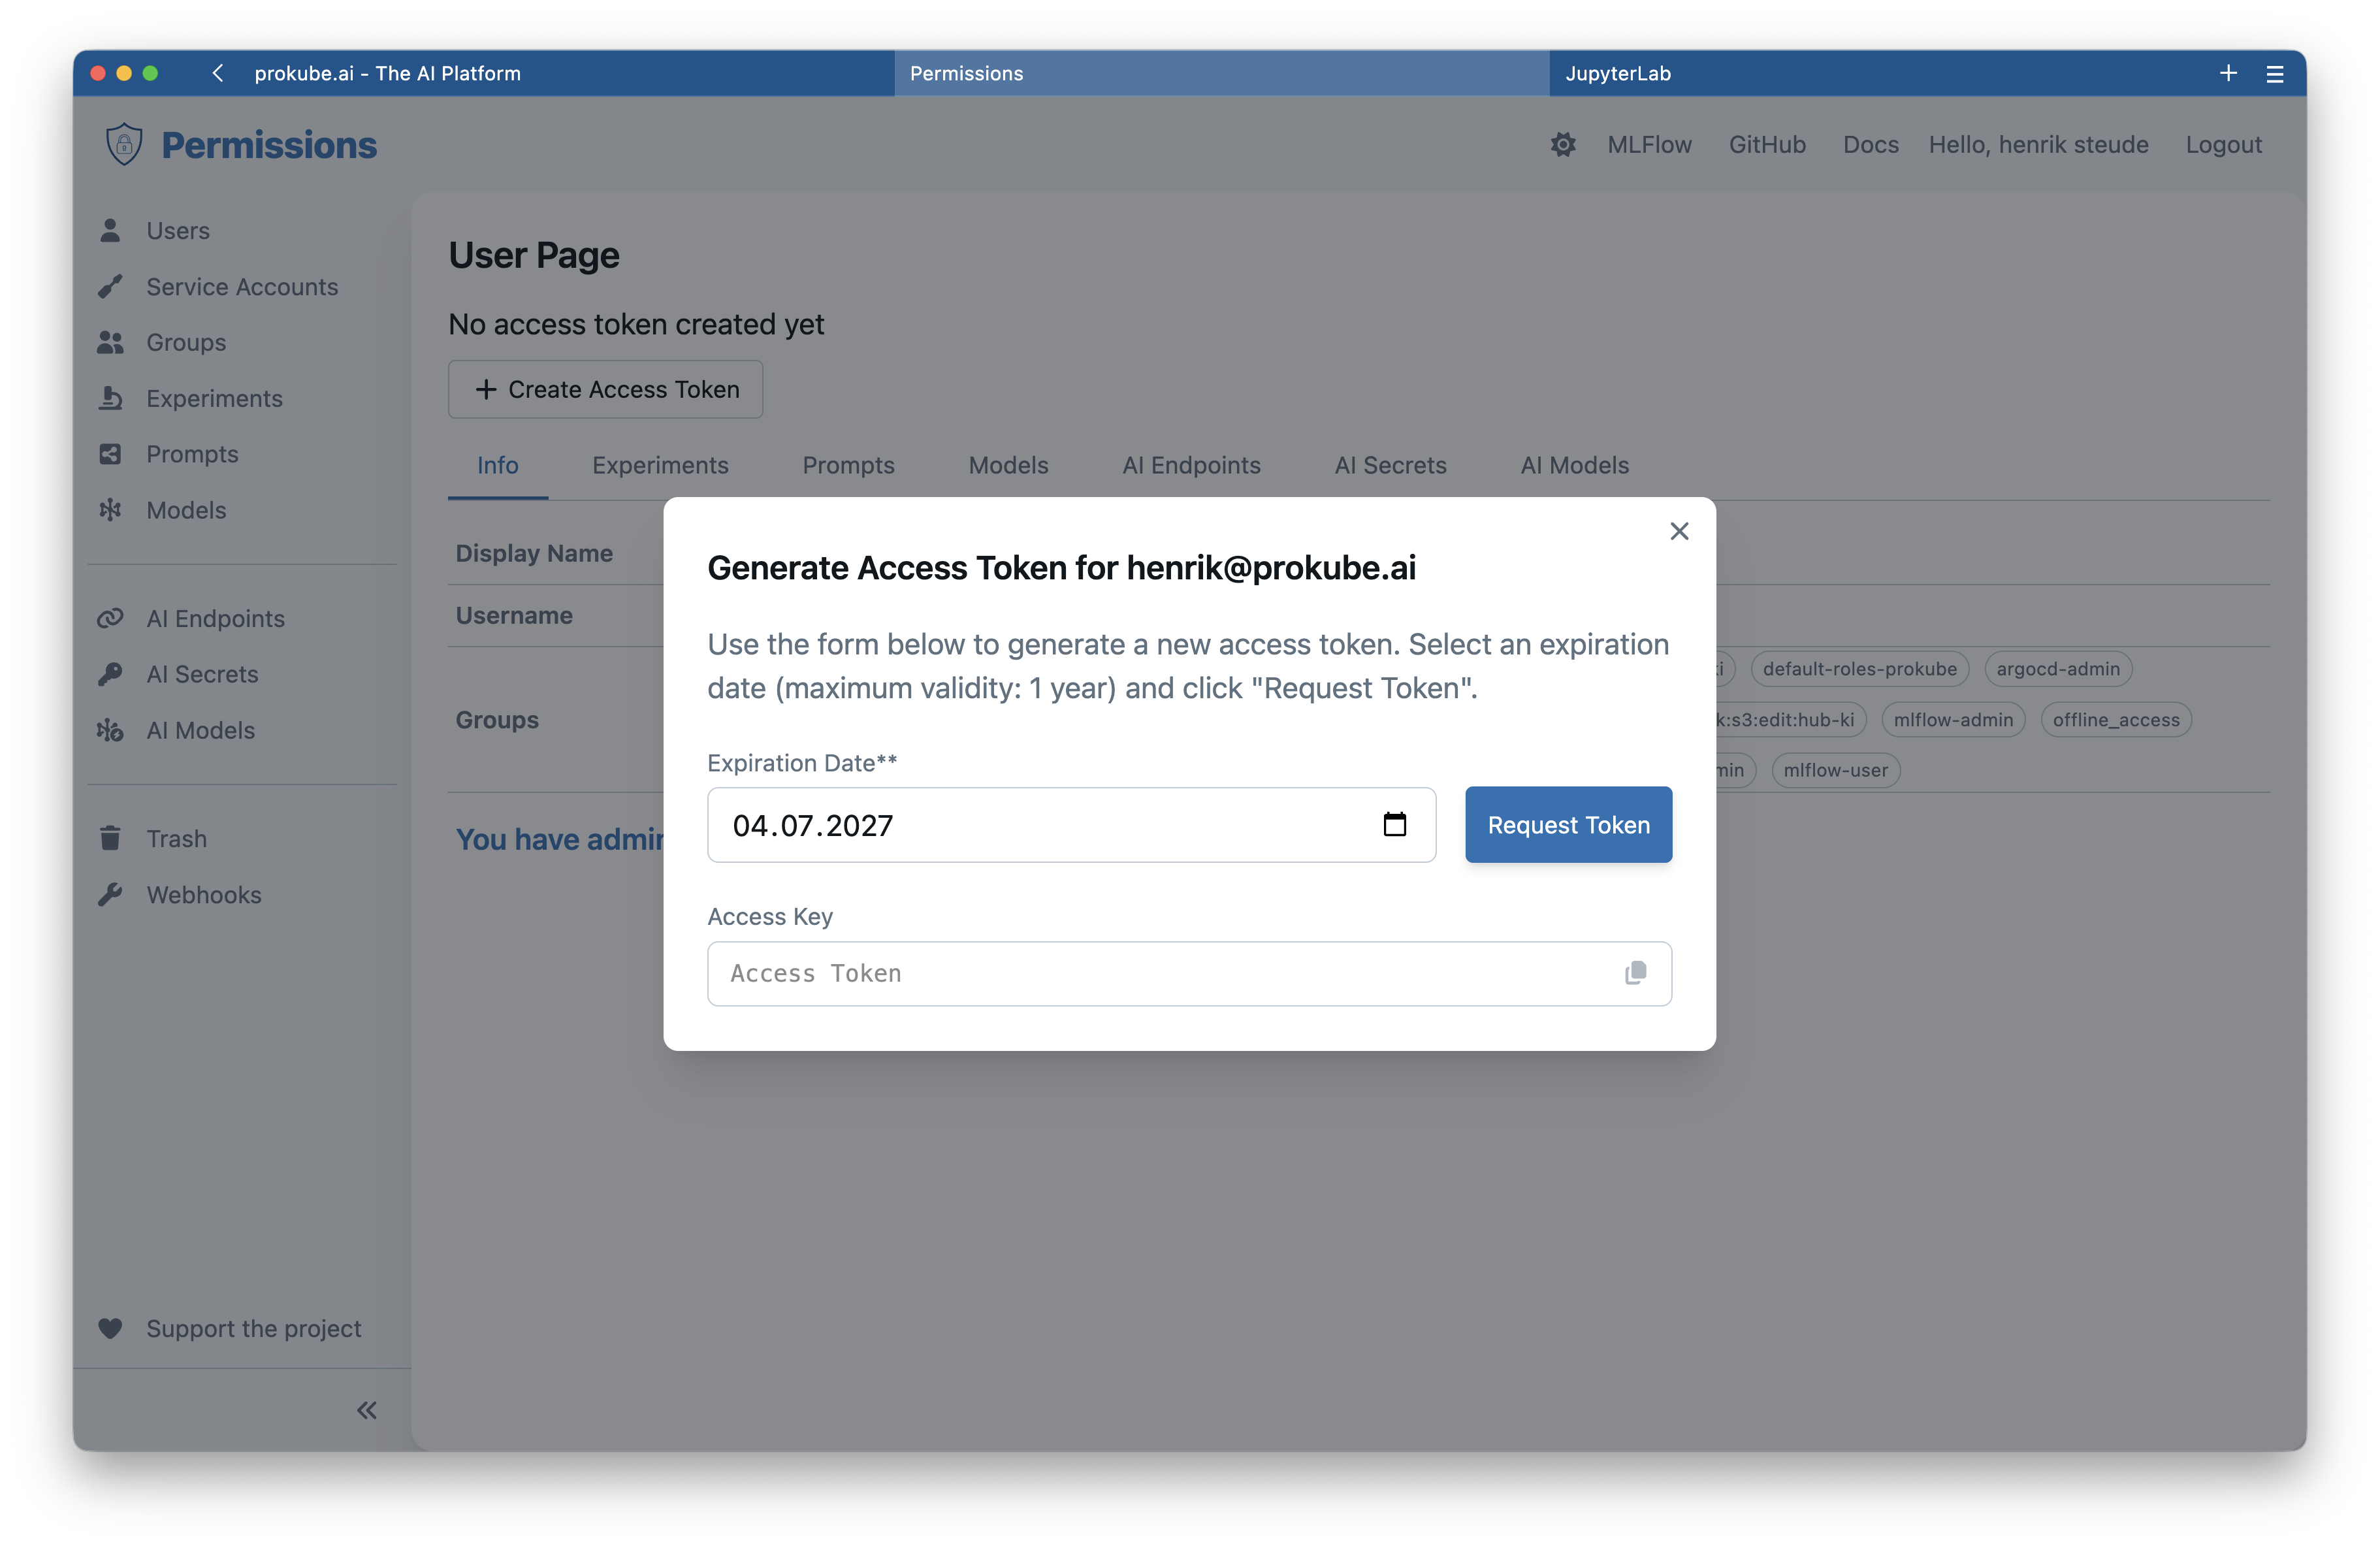Click the Service Accounts key icon

click(x=110, y=286)
